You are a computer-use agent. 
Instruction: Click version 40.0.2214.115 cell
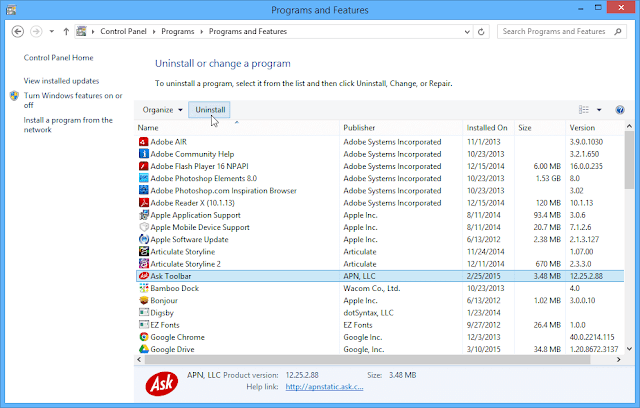coord(592,337)
